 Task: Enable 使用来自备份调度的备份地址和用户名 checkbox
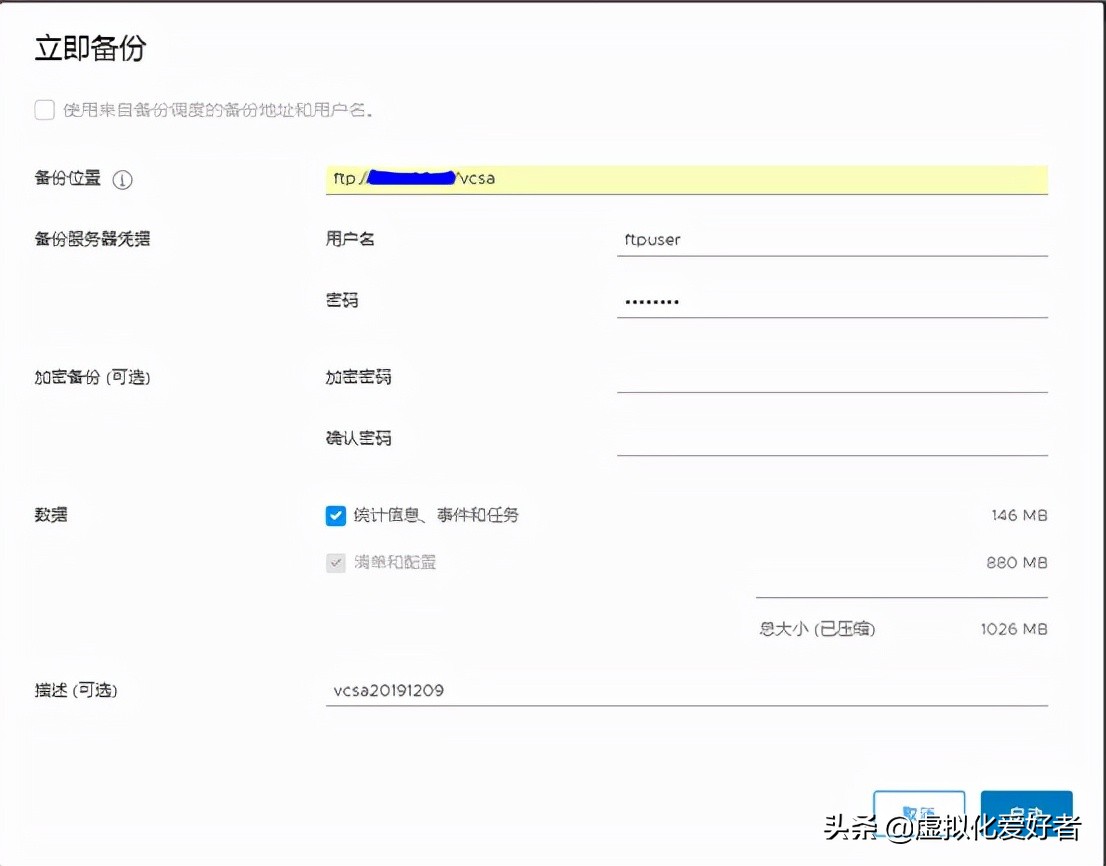pyautogui.click(x=44, y=111)
